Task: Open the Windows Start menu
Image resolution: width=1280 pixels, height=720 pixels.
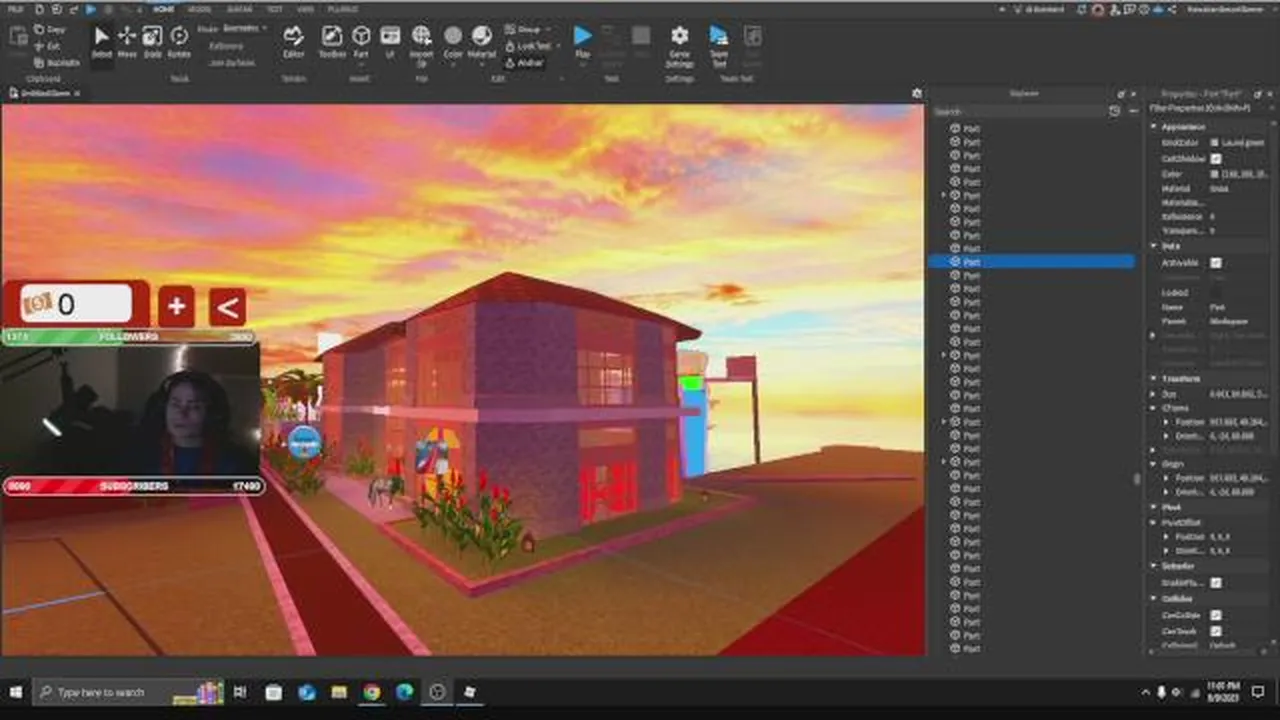Action: 16,692
